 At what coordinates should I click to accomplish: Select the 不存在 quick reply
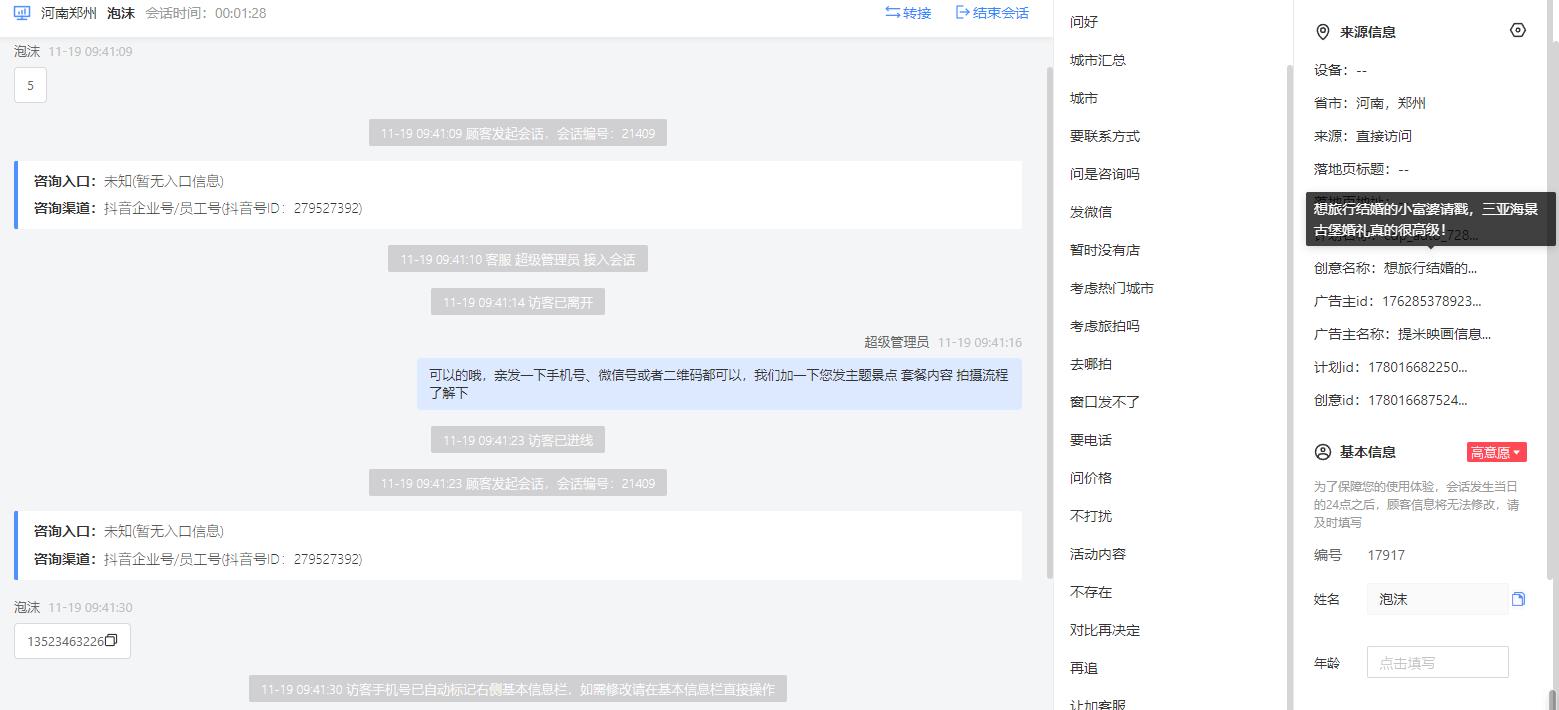(x=1091, y=592)
